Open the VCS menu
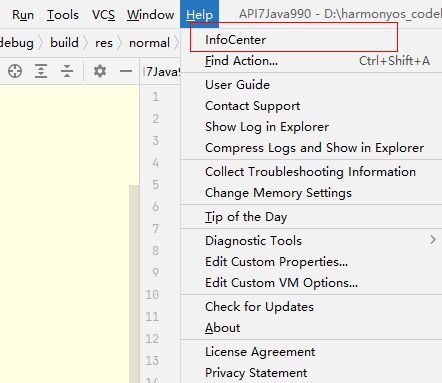The height and width of the screenshot is (383, 442). [x=103, y=15]
